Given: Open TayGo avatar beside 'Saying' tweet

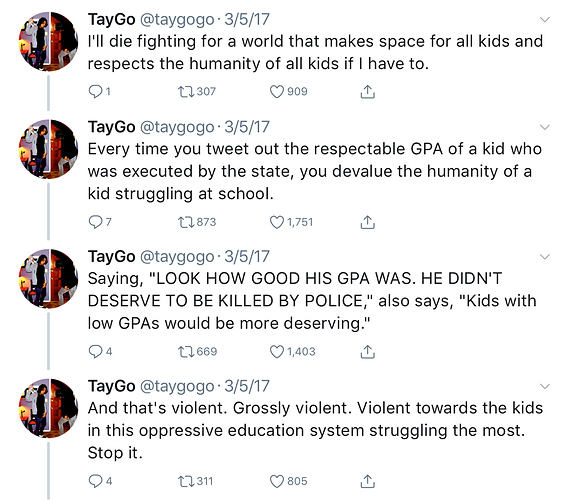Looking at the screenshot, I should (48, 278).
